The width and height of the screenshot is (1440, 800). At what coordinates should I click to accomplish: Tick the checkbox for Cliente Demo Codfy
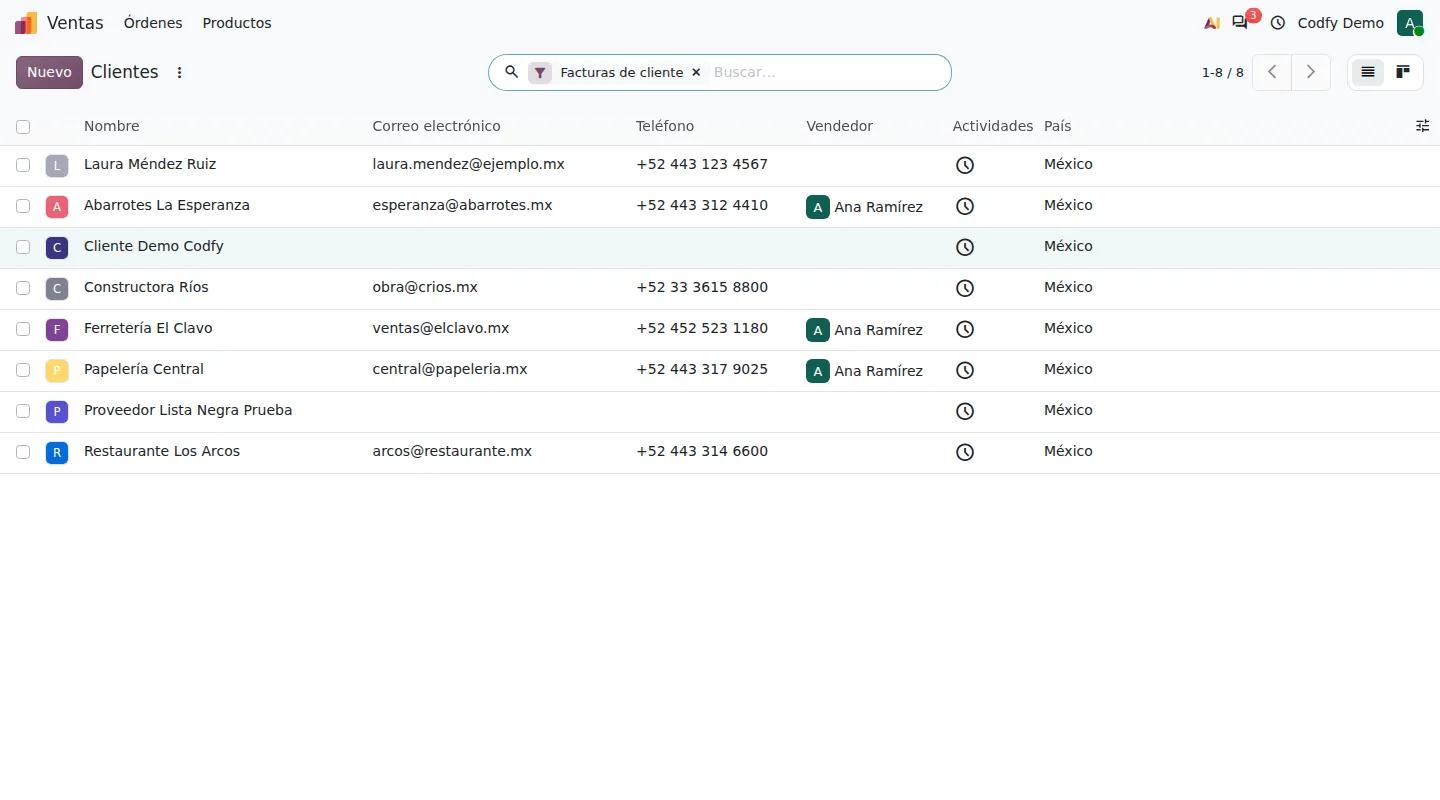[x=23, y=247]
